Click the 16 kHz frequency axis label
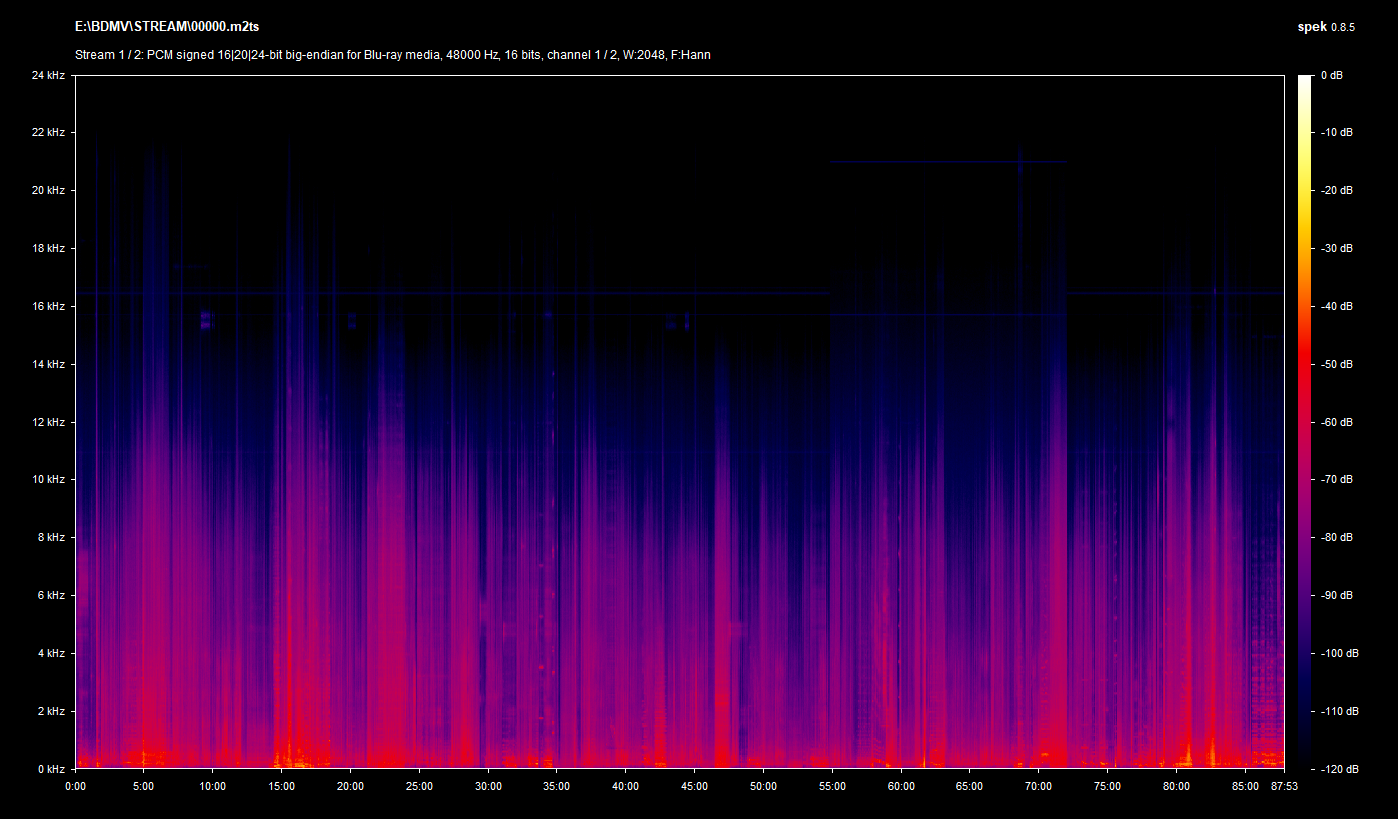The width and height of the screenshot is (1398, 819). click(47, 307)
